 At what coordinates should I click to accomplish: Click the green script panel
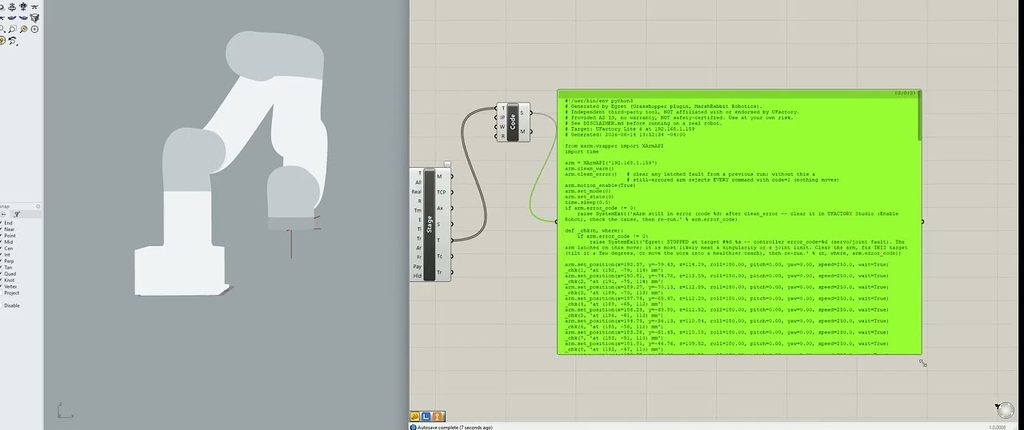click(739, 222)
